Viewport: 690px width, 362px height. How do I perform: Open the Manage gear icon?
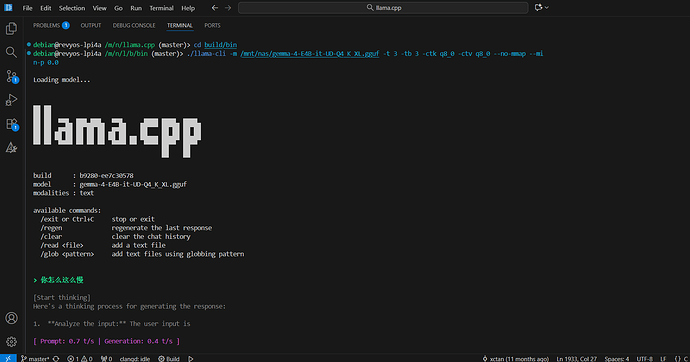(x=11, y=341)
